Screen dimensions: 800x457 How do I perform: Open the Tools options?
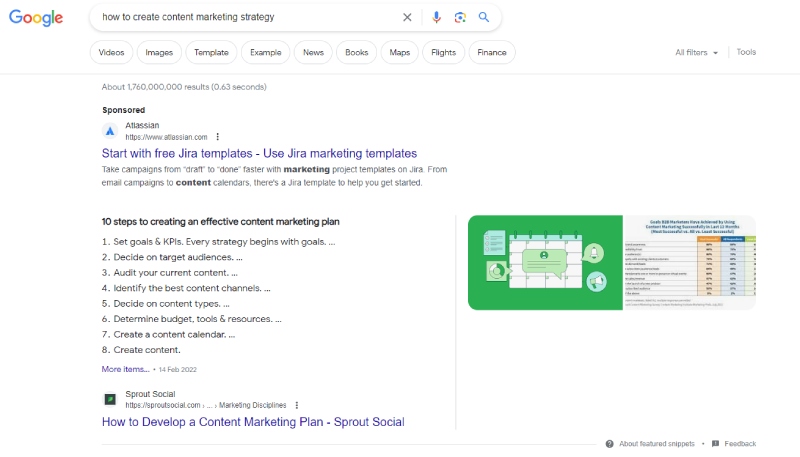746,52
